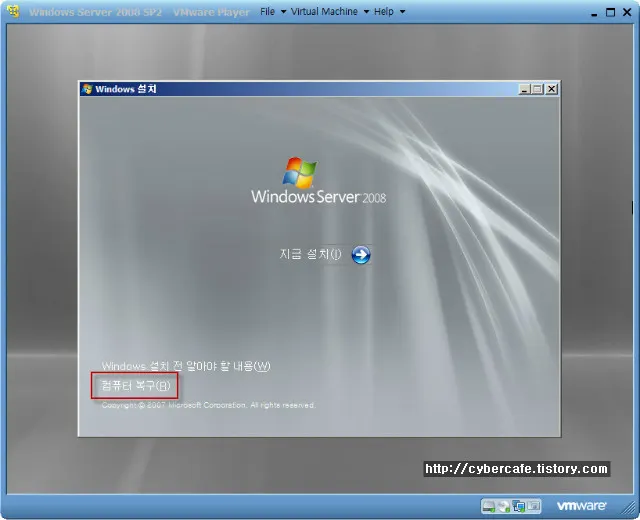Image resolution: width=640 pixels, height=520 pixels.
Task: Click the CD/DVD drive status icon
Action: click(504, 507)
